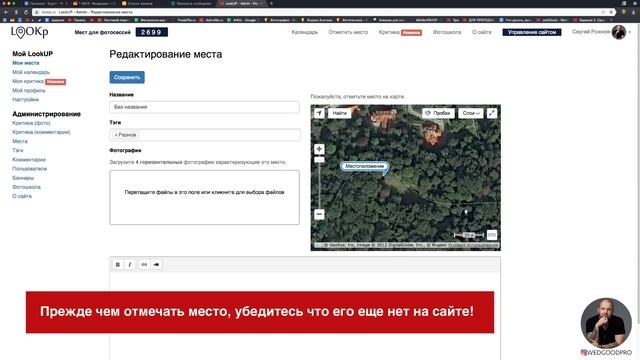Click Управление сайтом button
The width and height of the screenshot is (640, 360).
click(x=532, y=32)
